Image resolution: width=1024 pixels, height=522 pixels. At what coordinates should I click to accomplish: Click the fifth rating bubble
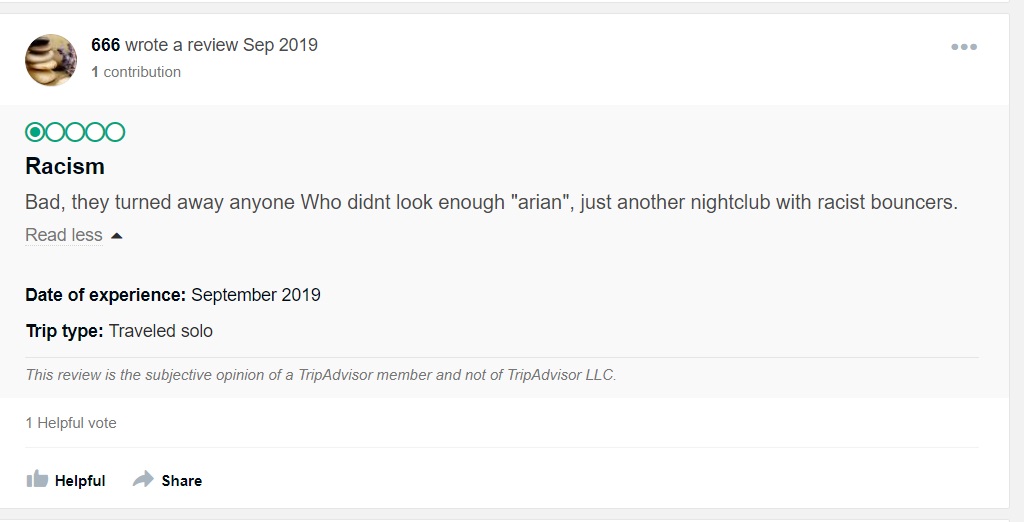point(115,132)
